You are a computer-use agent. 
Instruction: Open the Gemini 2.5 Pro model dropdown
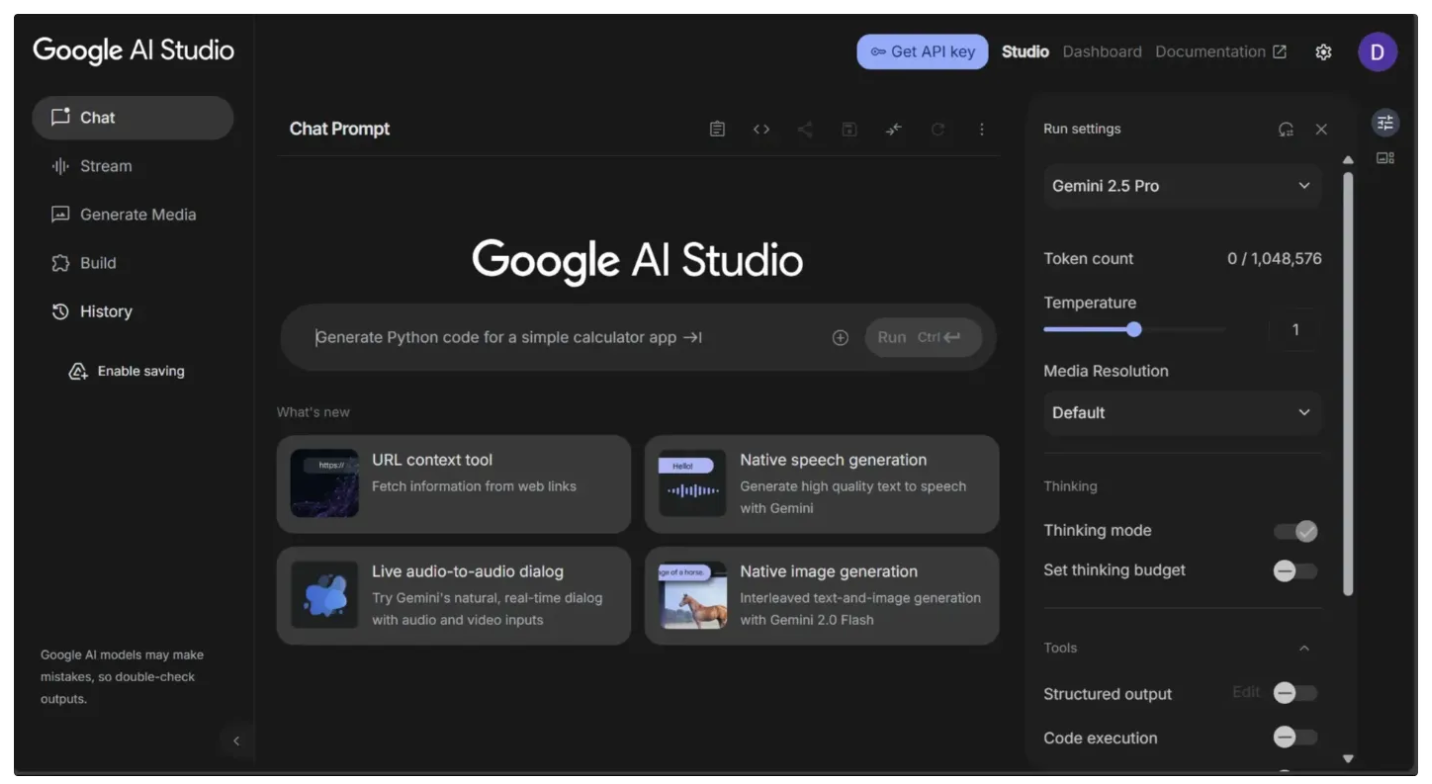pyautogui.click(x=1182, y=186)
